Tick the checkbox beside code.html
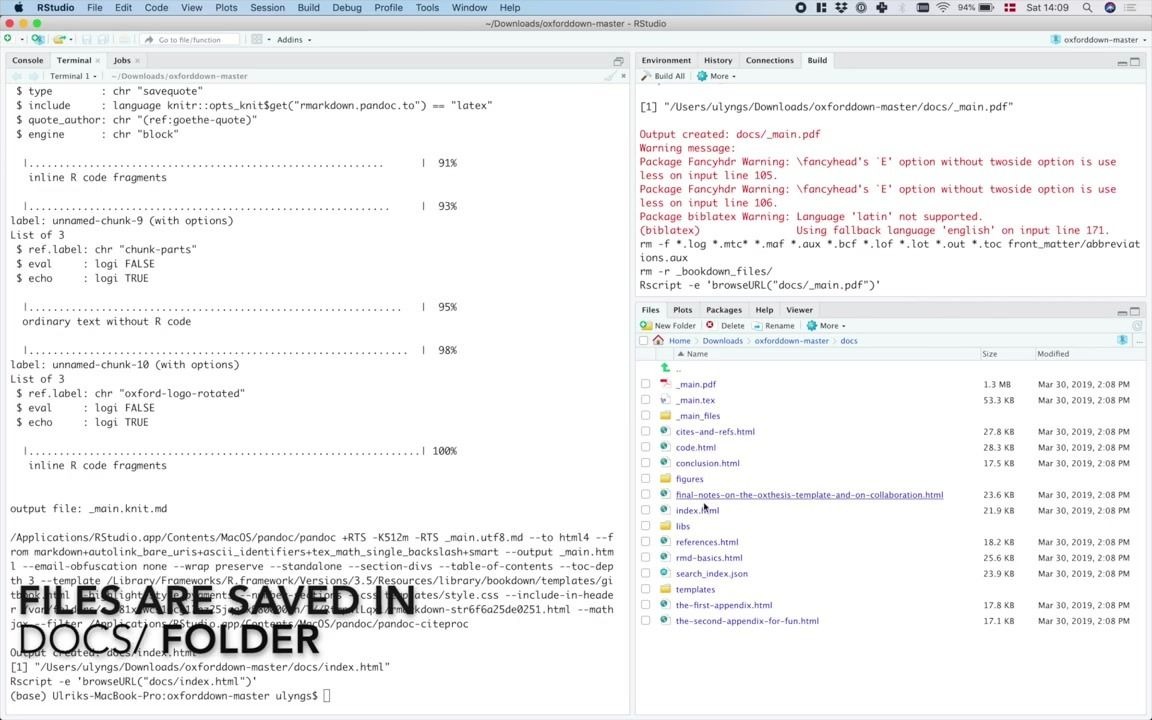 [x=645, y=447]
